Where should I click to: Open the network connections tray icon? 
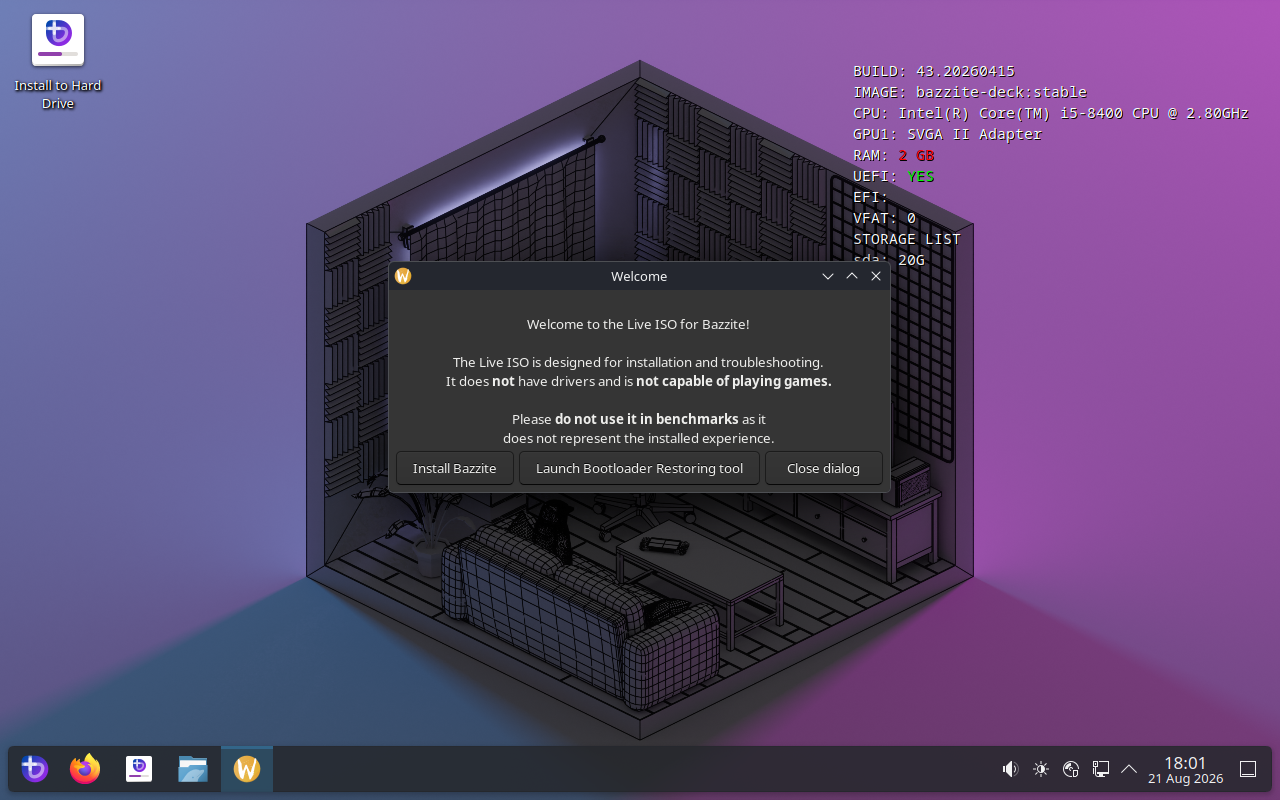point(1101,769)
